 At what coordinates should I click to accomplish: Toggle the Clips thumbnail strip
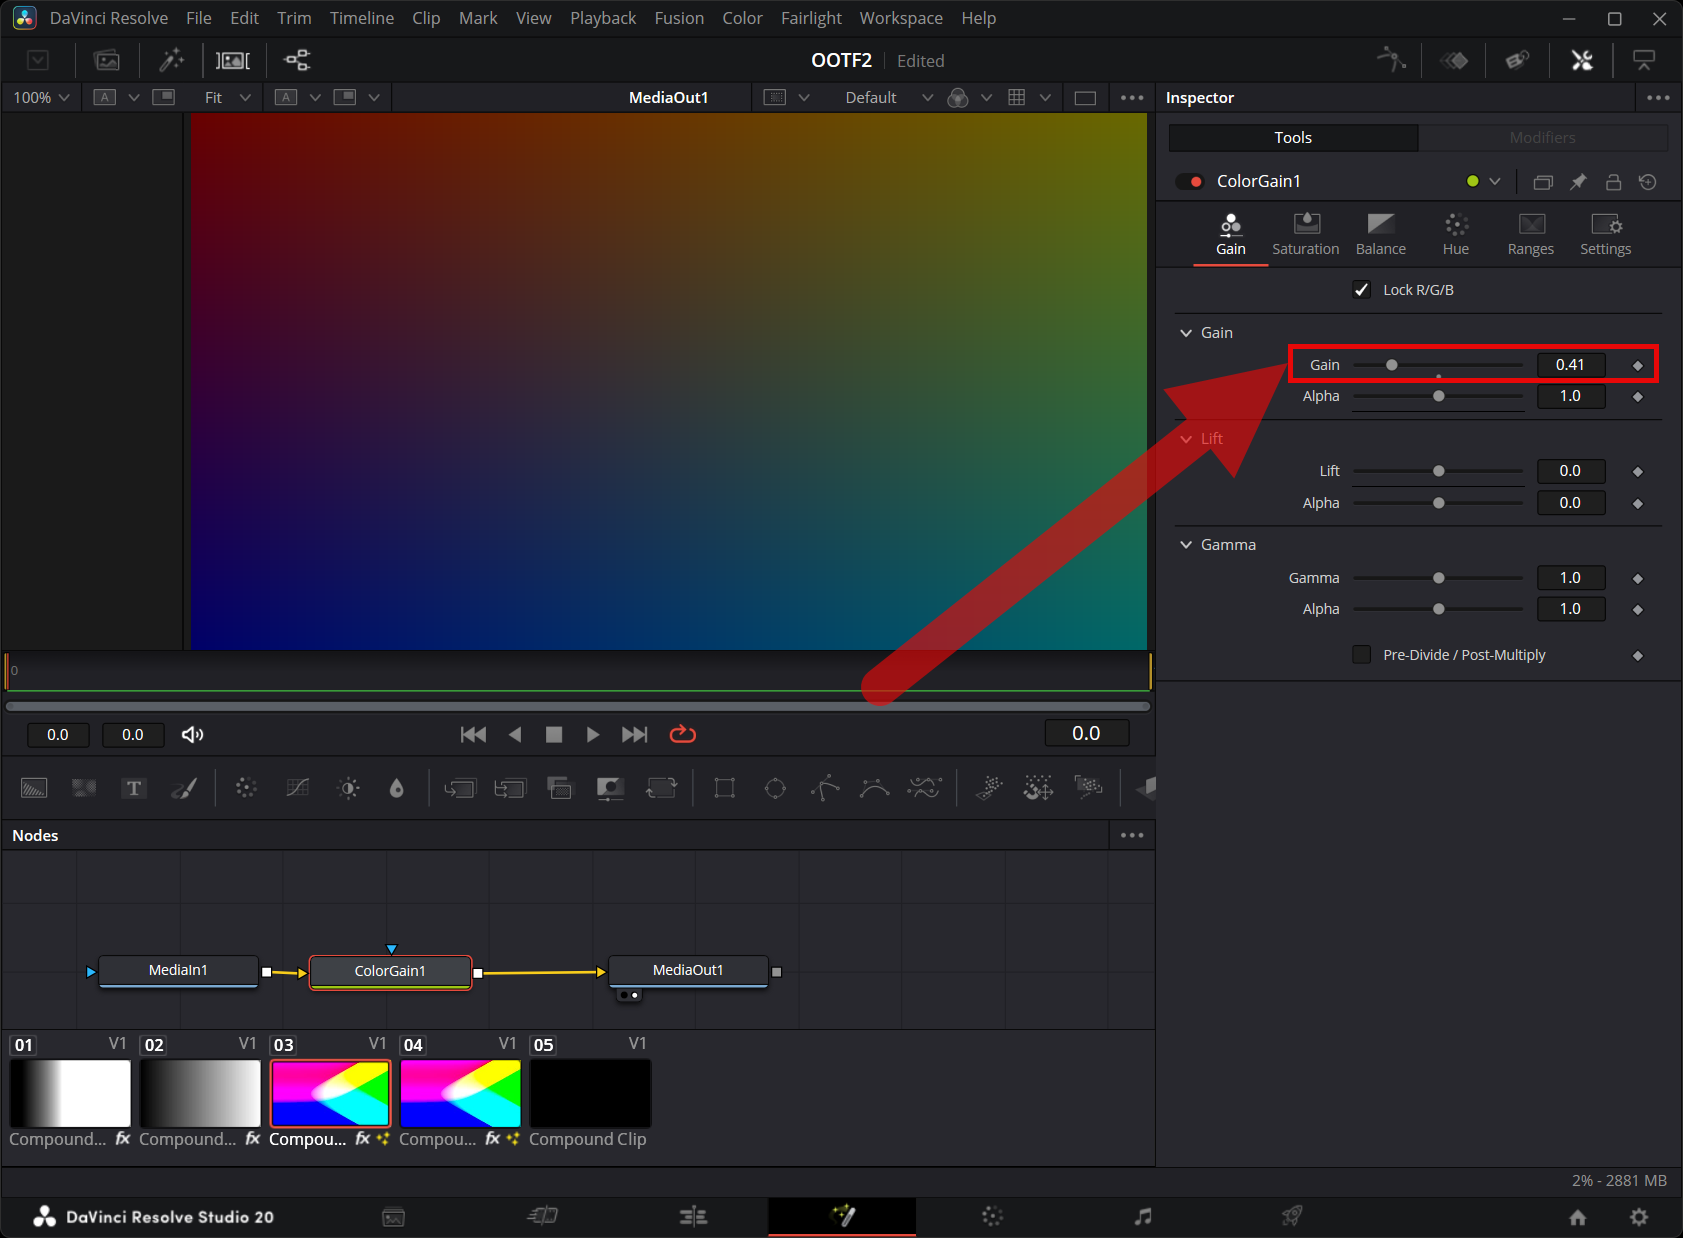click(x=233, y=60)
